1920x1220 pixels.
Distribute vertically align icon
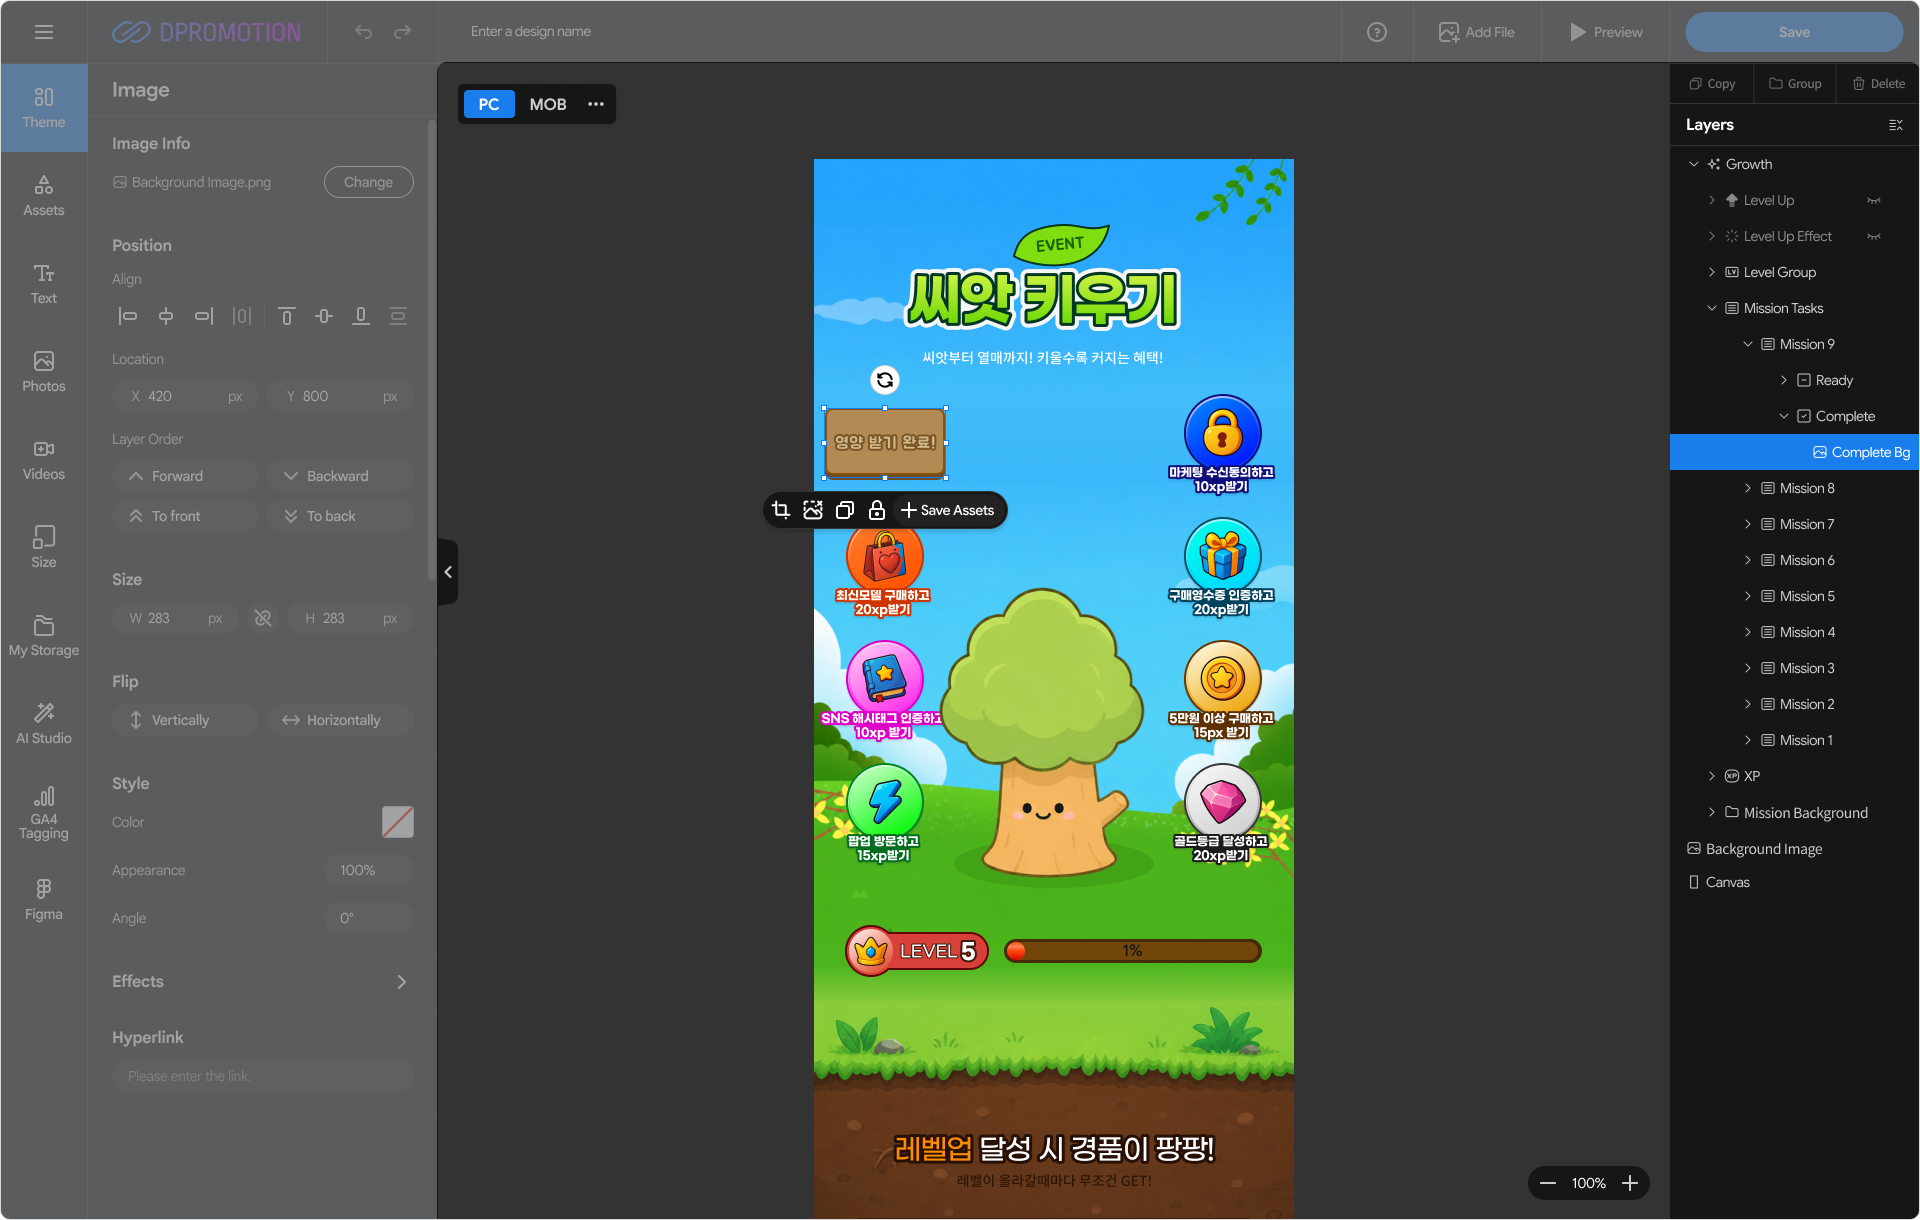[398, 316]
